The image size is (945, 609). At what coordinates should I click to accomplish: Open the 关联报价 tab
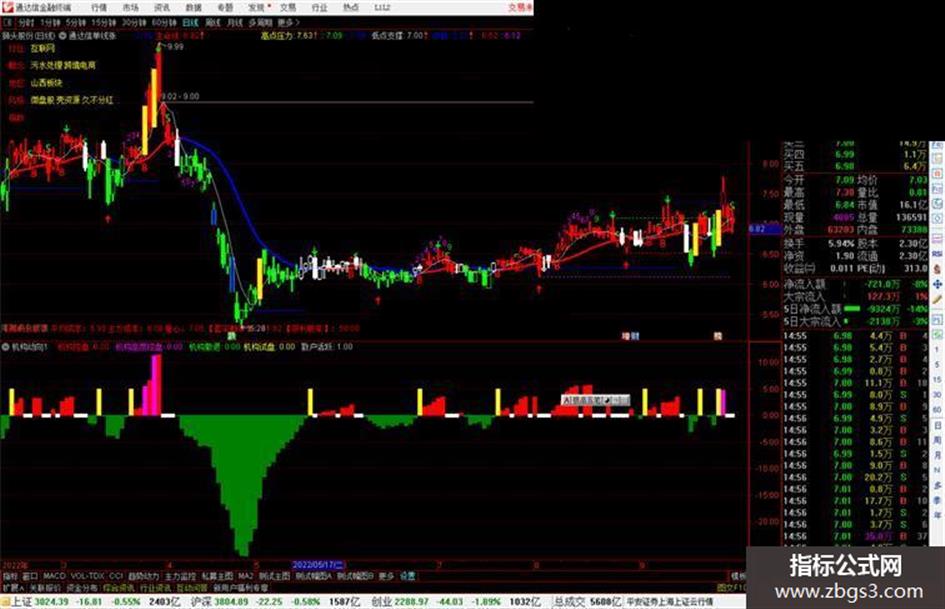pos(45,588)
